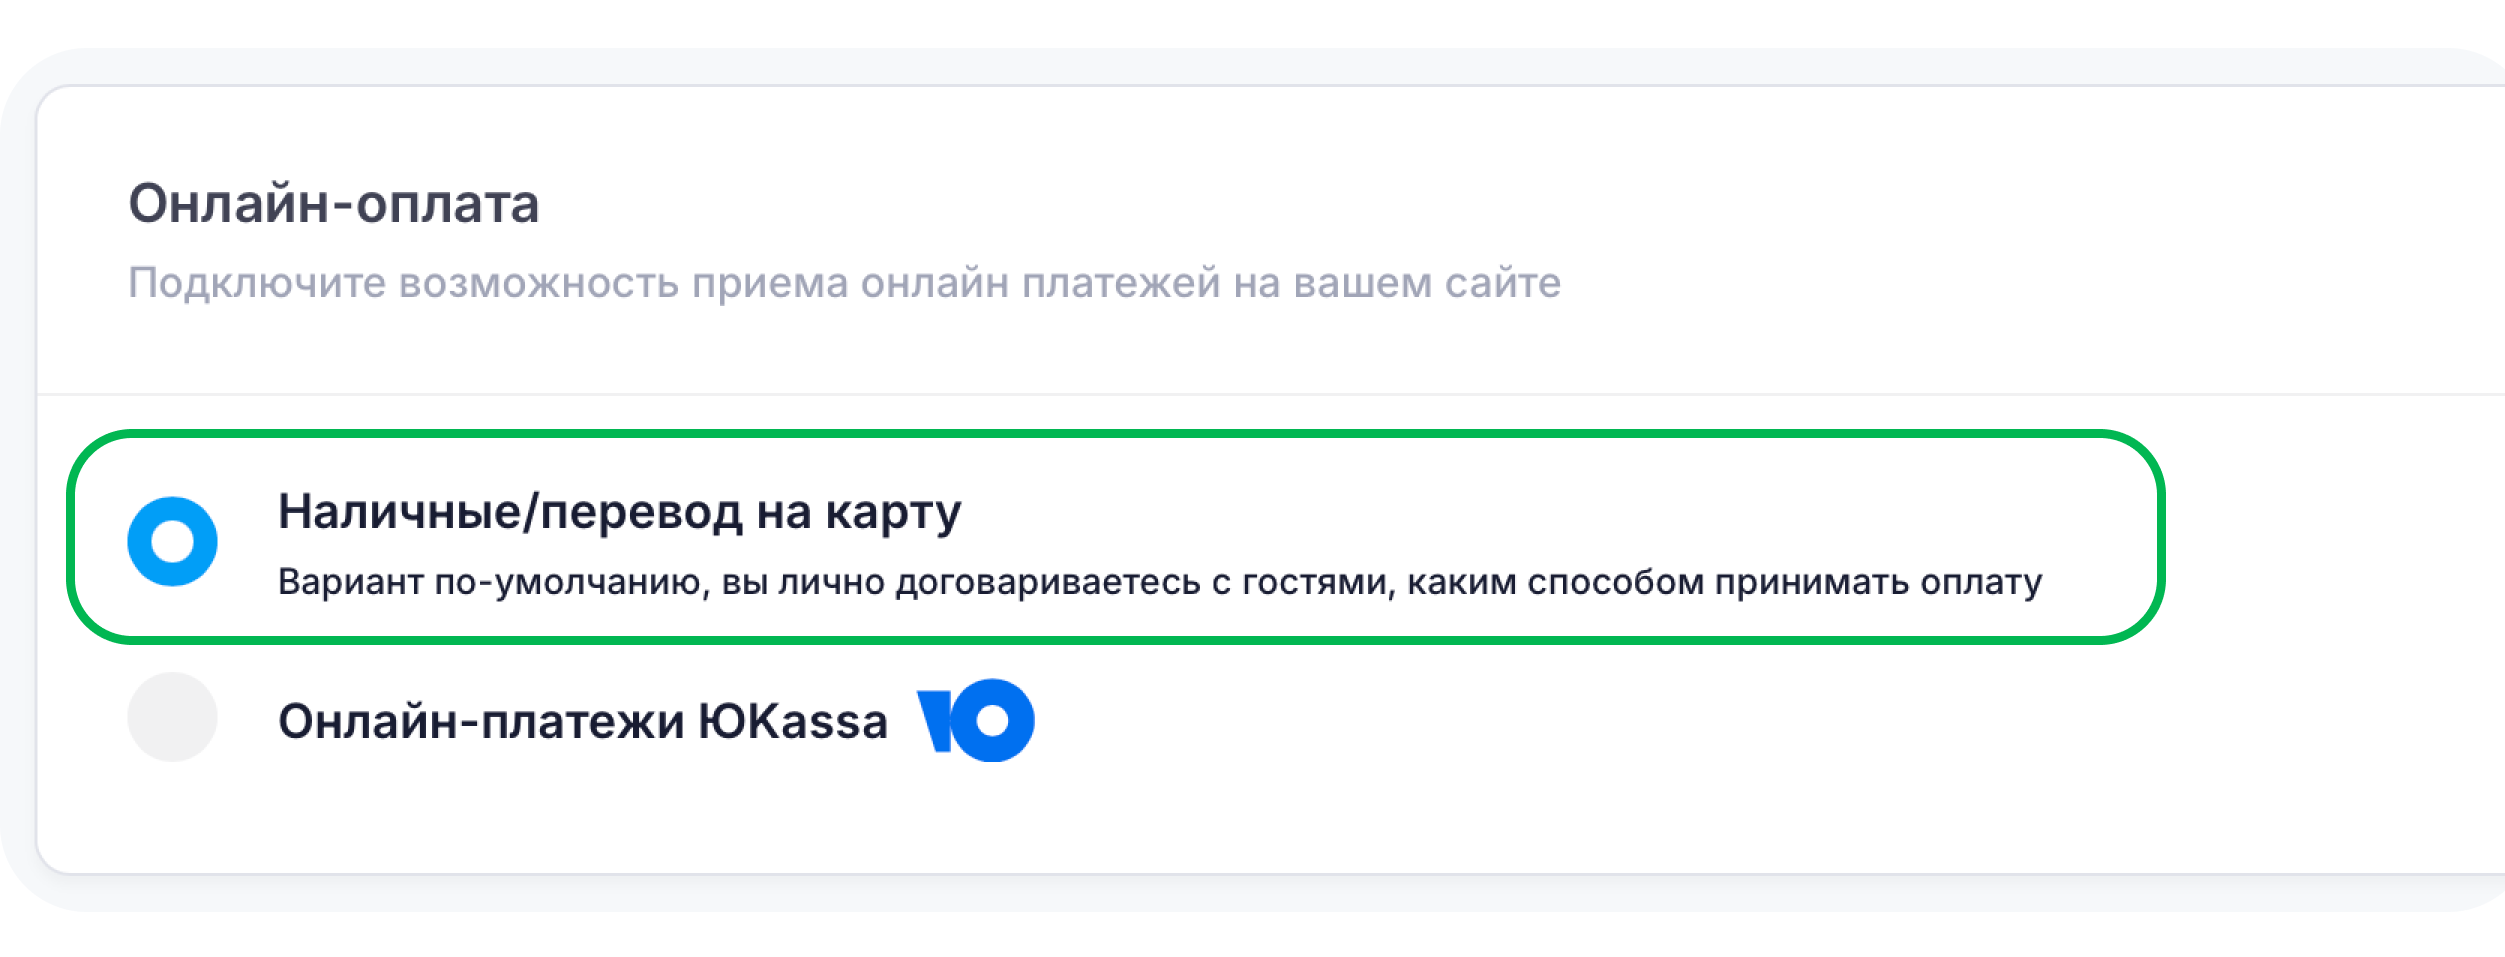2505x957 pixels.
Task: Enable the Онлайн-платежи ЮKassa radio button
Action: pyautogui.click(x=172, y=717)
